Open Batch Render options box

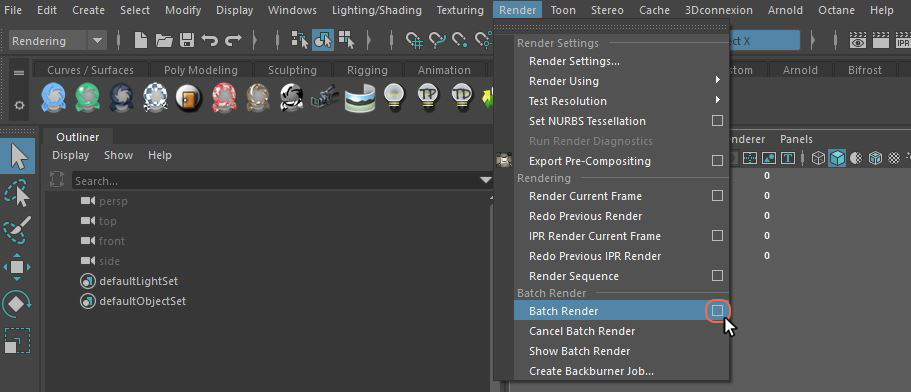tap(718, 311)
